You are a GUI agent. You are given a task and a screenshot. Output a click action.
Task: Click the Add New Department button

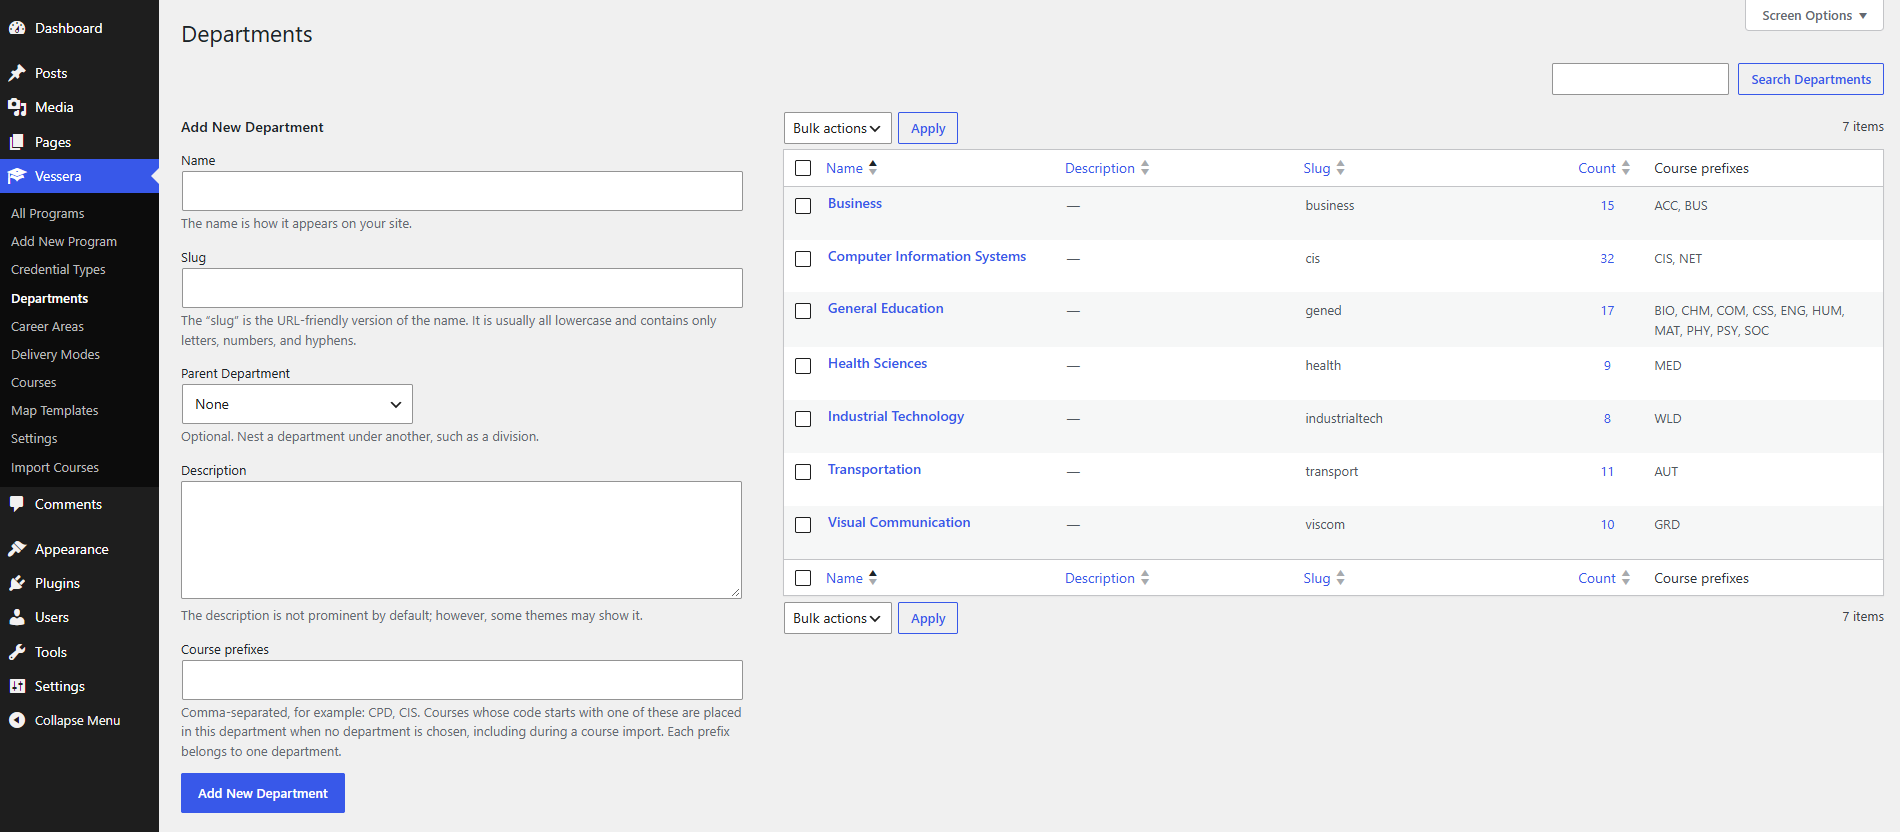pyautogui.click(x=263, y=793)
